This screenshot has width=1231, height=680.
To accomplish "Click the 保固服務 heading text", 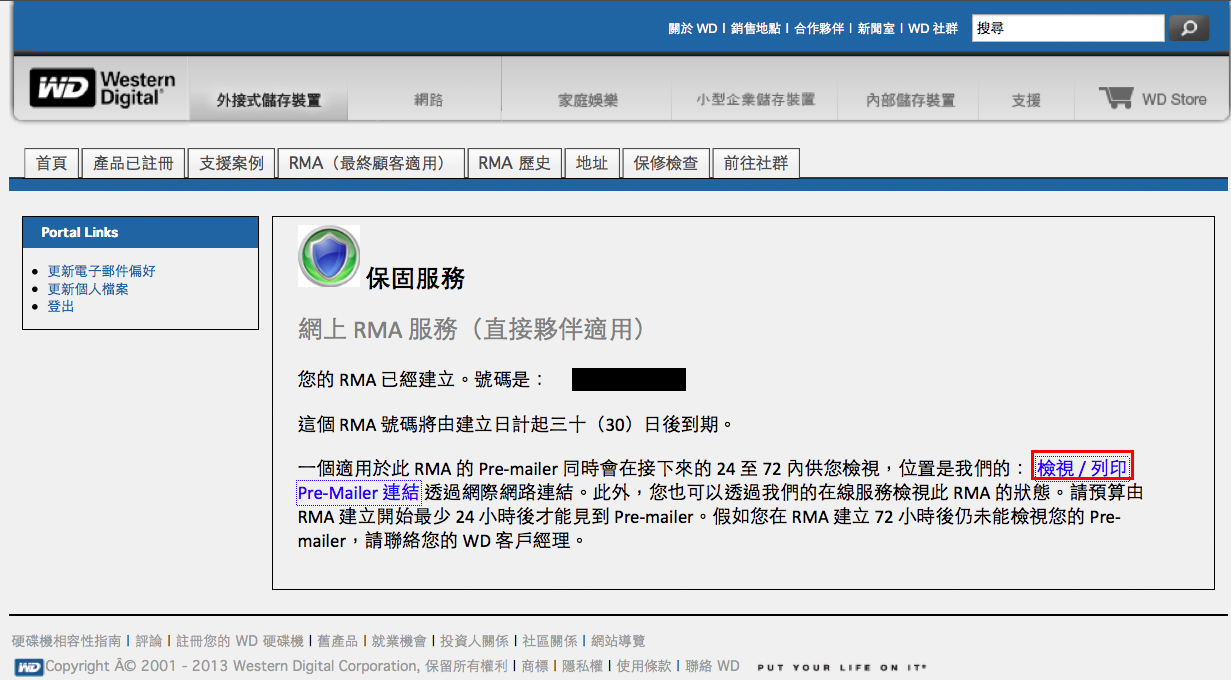I will 415,278.
